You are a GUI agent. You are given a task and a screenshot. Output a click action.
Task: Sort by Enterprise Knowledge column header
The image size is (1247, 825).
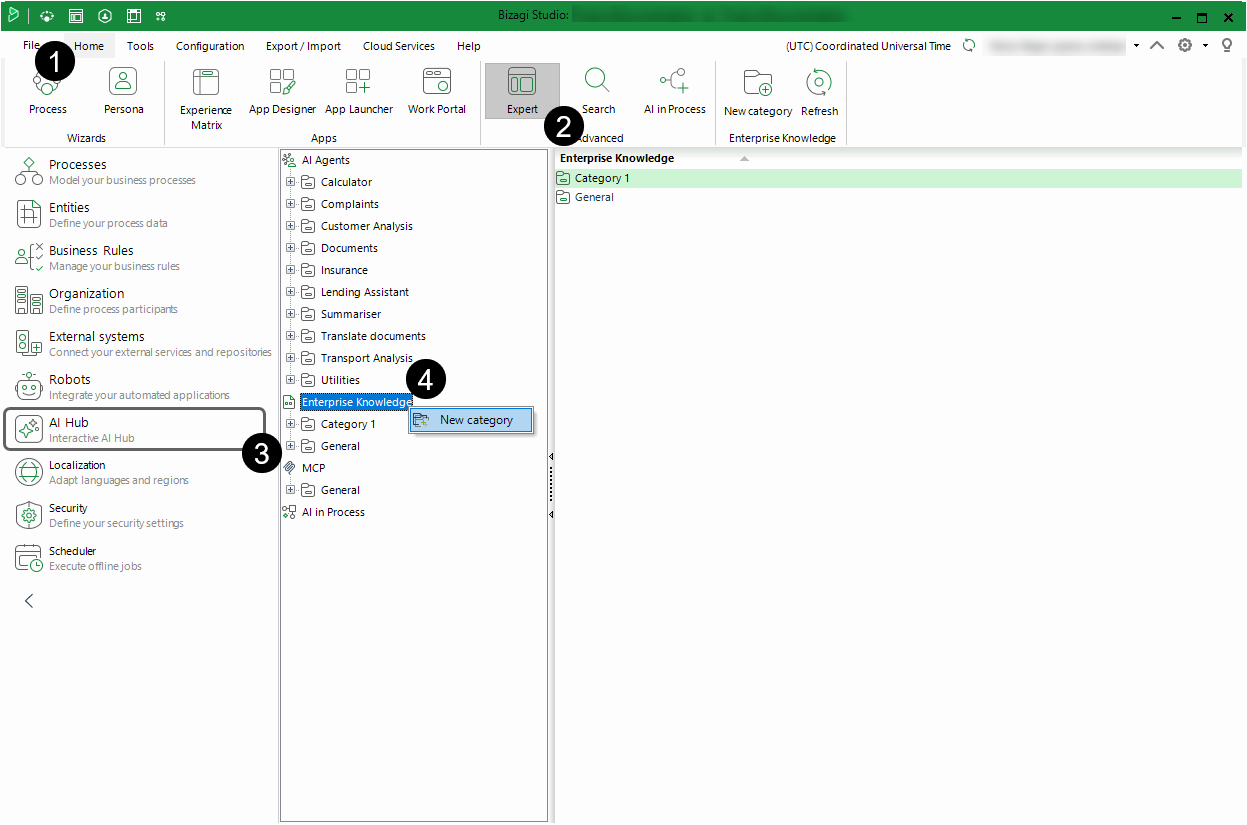pyautogui.click(x=617, y=158)
